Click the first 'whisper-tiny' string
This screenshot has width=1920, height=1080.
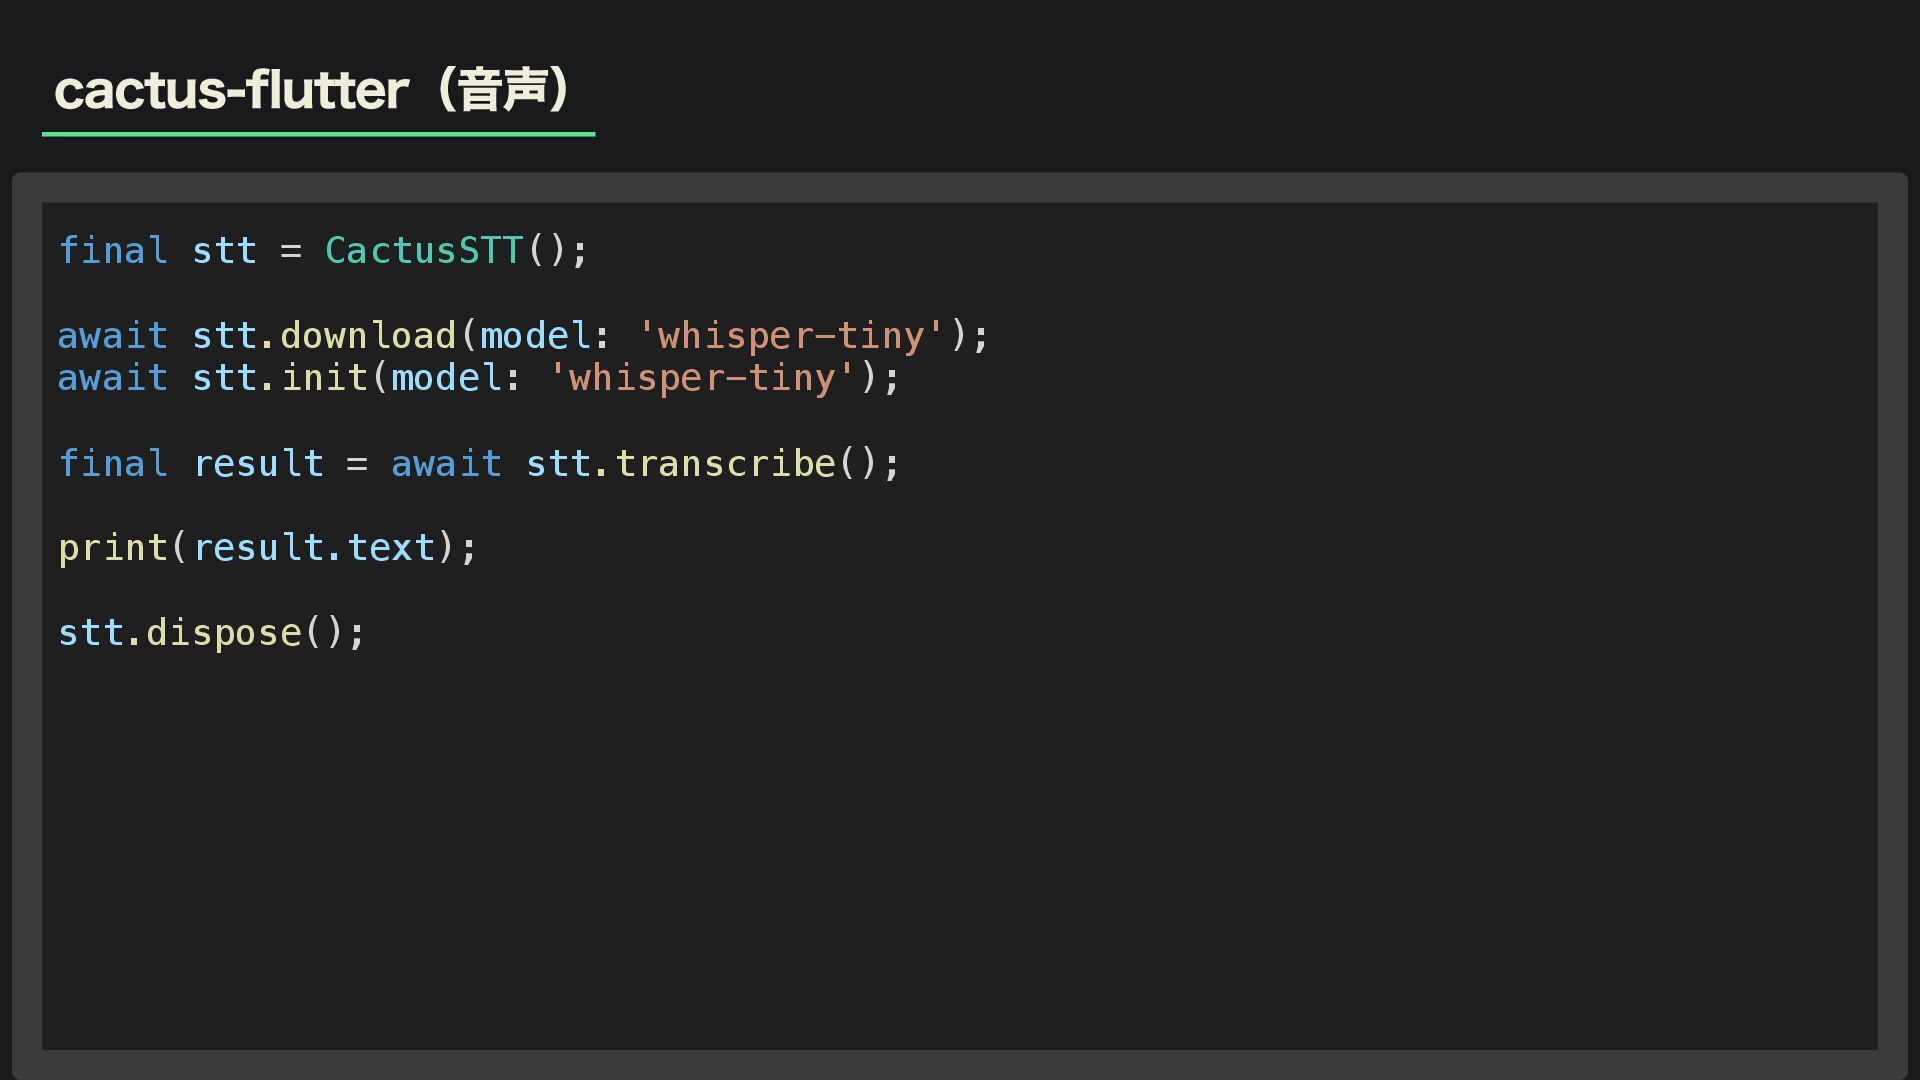tap(790, 336)
